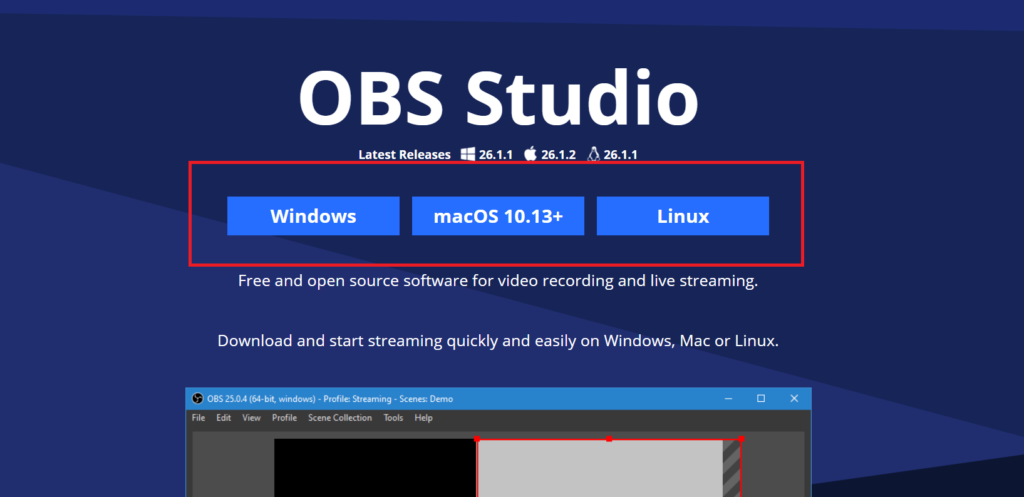Select the macOS release version 26.1.2 text
This screenshot has height=497, width=1024.
point(558,155)
